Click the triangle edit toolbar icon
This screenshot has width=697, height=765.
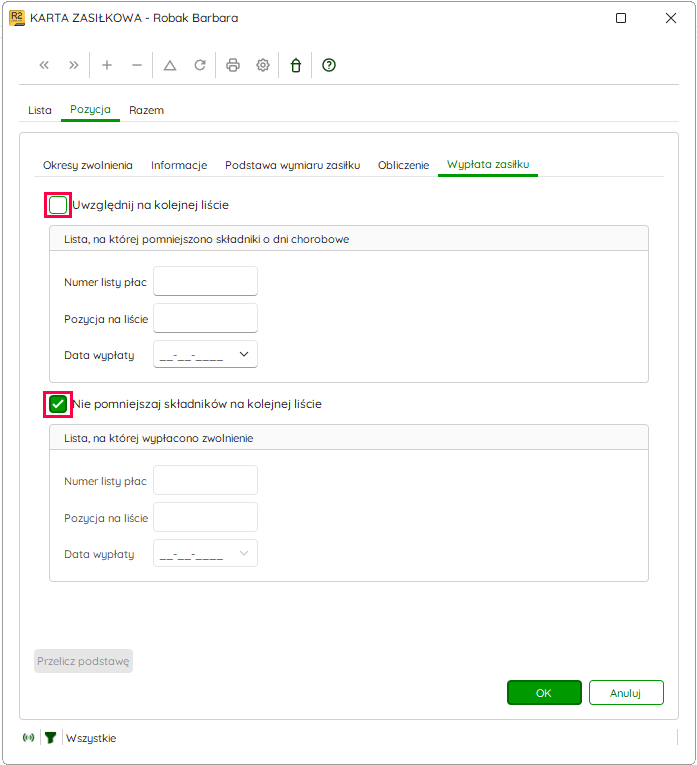tap(170, 65)
